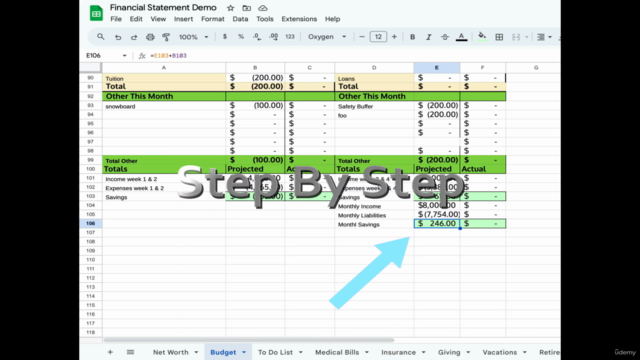Switch to the Insurance tab
Screen dimensions: 640x360
[398, 352]
